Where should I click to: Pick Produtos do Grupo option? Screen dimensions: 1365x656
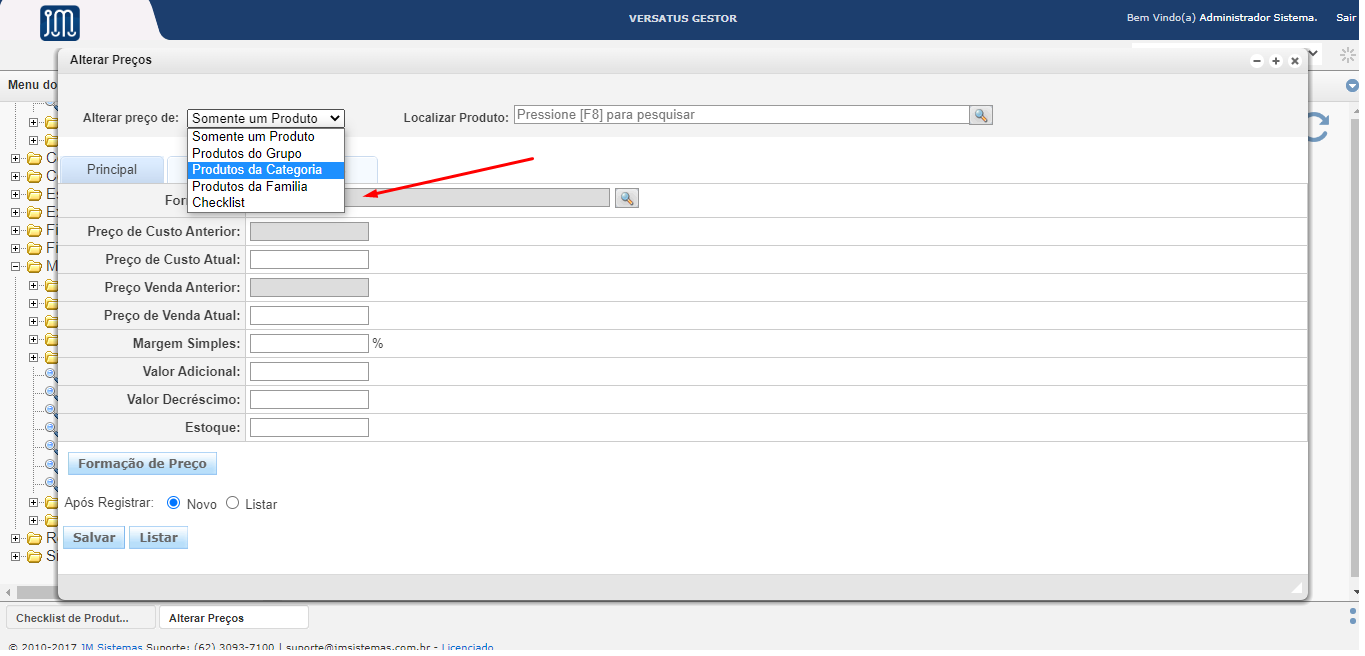coord(247,153)
